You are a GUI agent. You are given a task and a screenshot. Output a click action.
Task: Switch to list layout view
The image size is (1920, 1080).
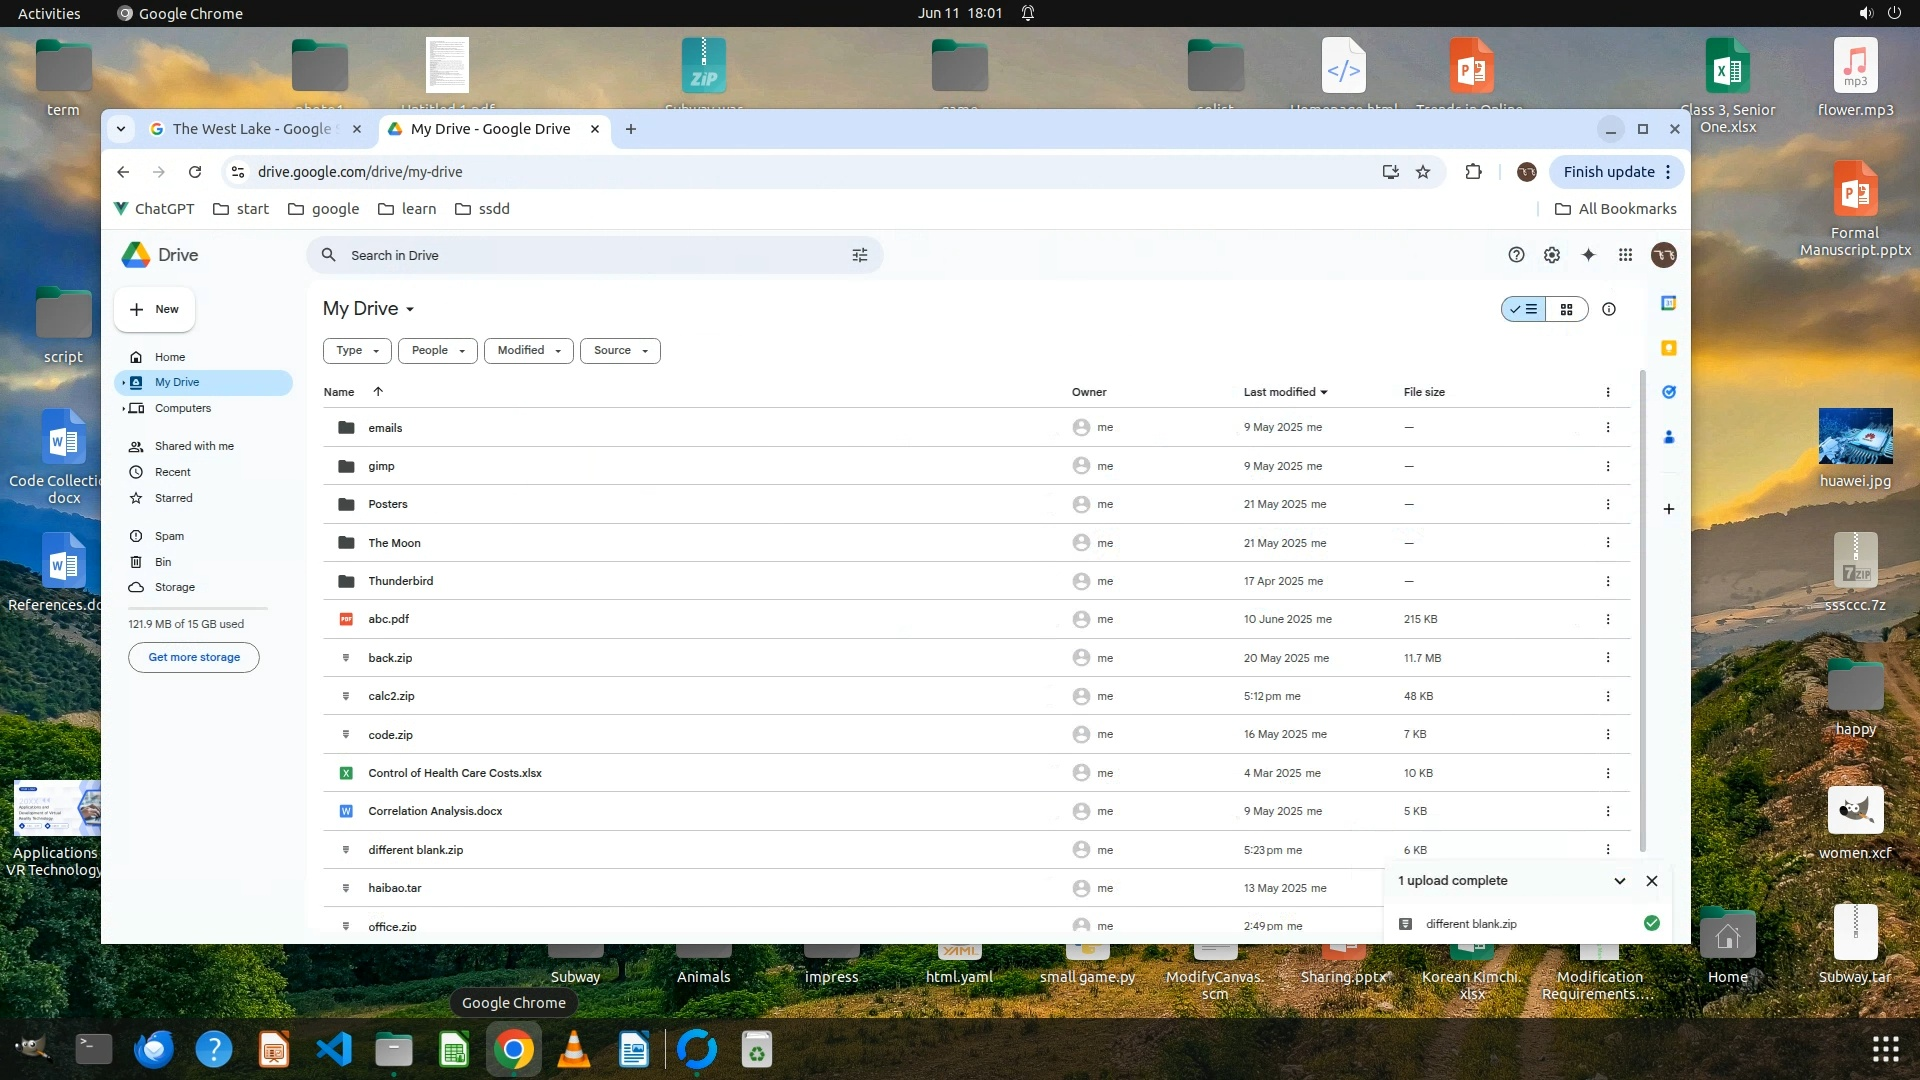coord(1523,309)
